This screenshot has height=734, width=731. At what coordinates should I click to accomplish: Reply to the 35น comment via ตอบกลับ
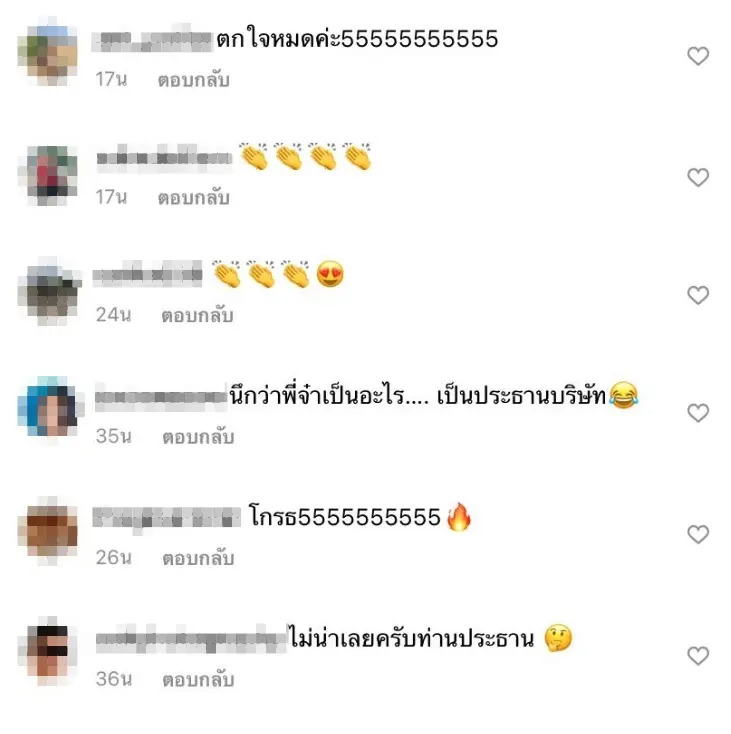198,437
